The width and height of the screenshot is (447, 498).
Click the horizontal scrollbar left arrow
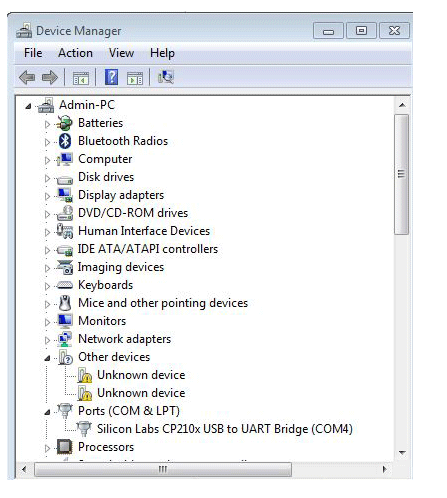(x=24, y=469)
